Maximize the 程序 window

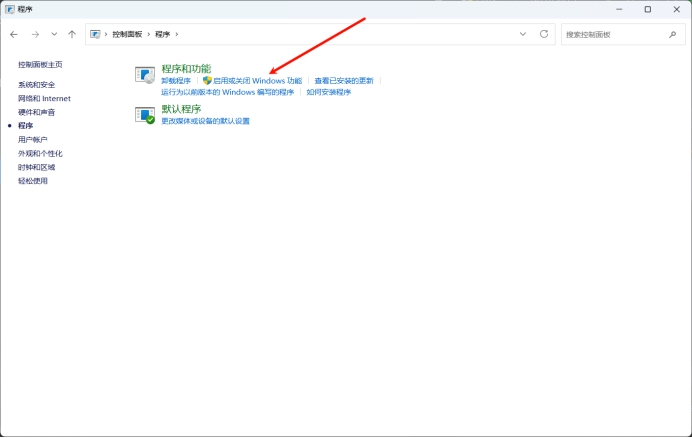647,9
